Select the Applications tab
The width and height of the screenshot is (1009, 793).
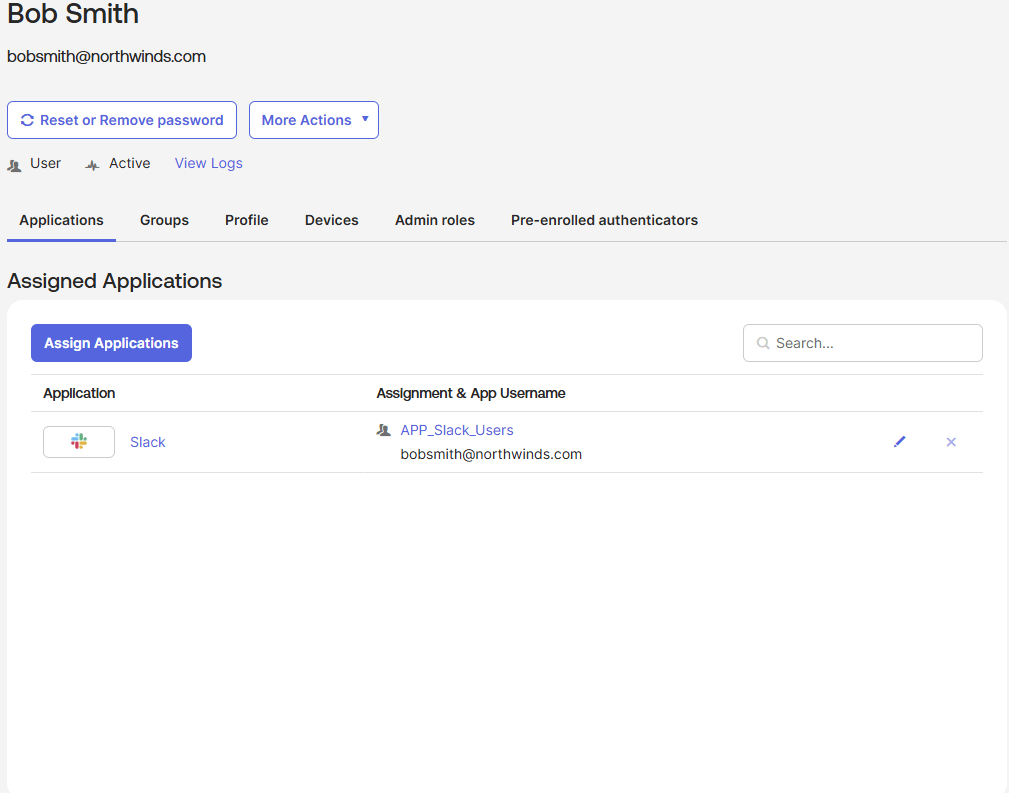coord(61,220)
